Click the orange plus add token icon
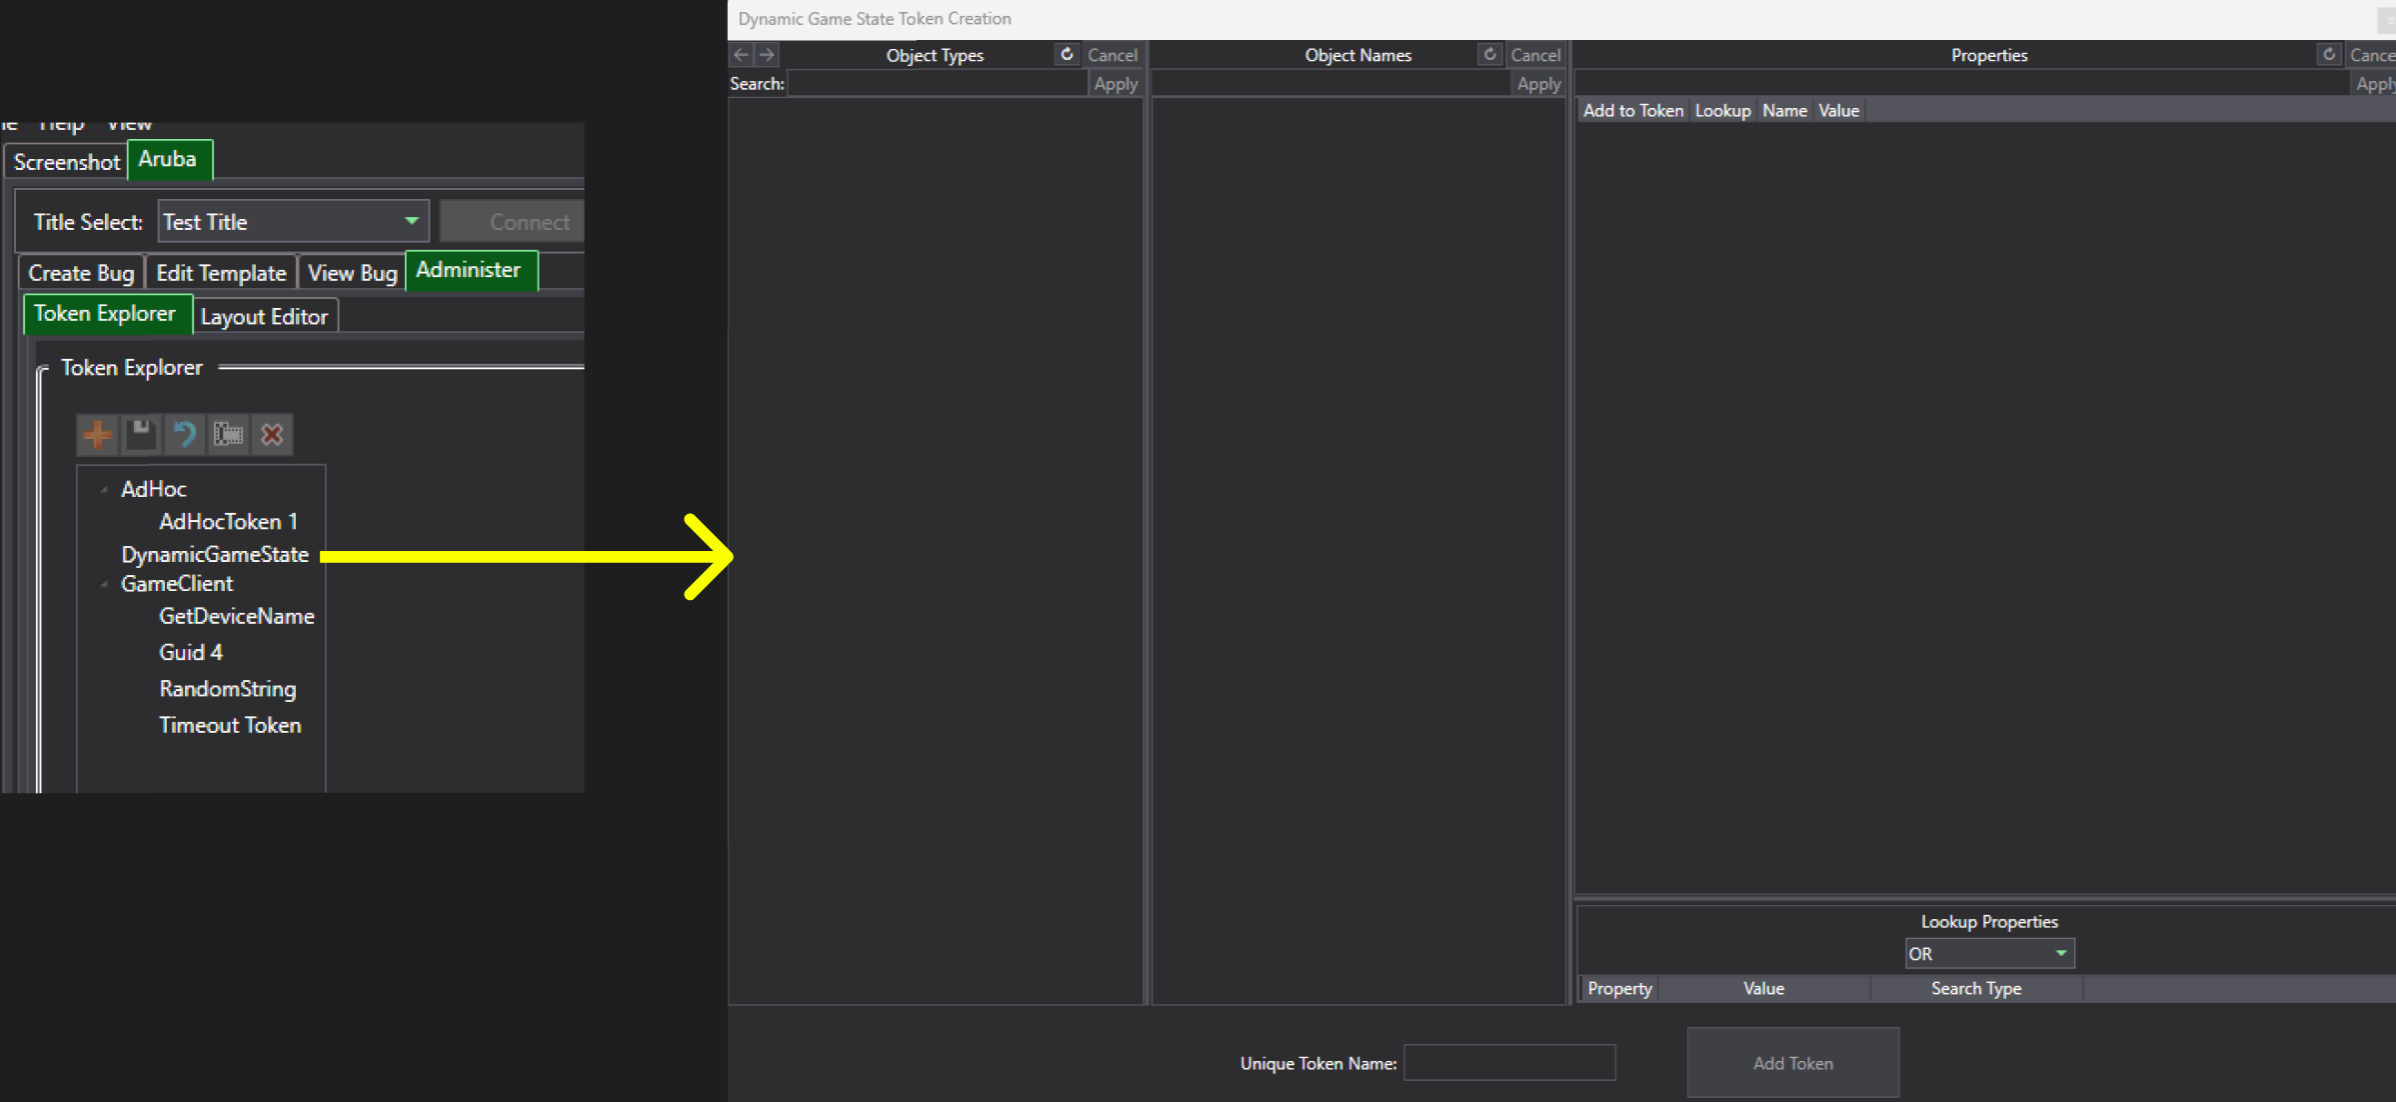This screenshot has width=2396, height=1102. 97,434
